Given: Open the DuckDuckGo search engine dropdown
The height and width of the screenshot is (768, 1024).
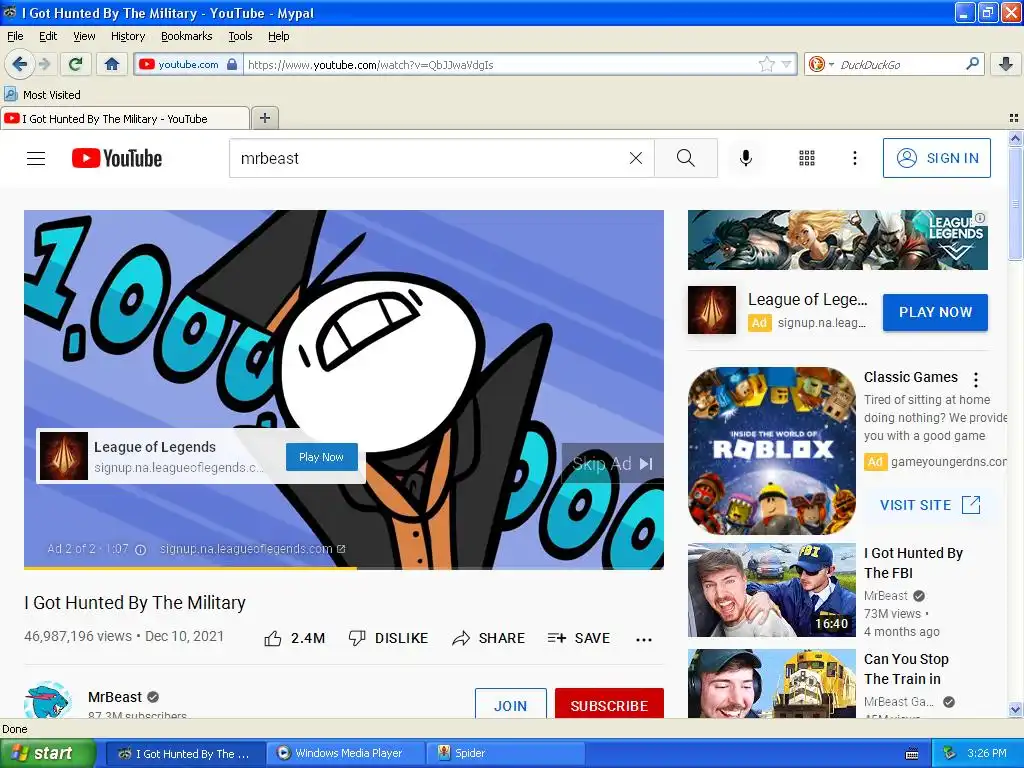Looking at the screenshot, I should pyautogui.click(x=822, y=64).
